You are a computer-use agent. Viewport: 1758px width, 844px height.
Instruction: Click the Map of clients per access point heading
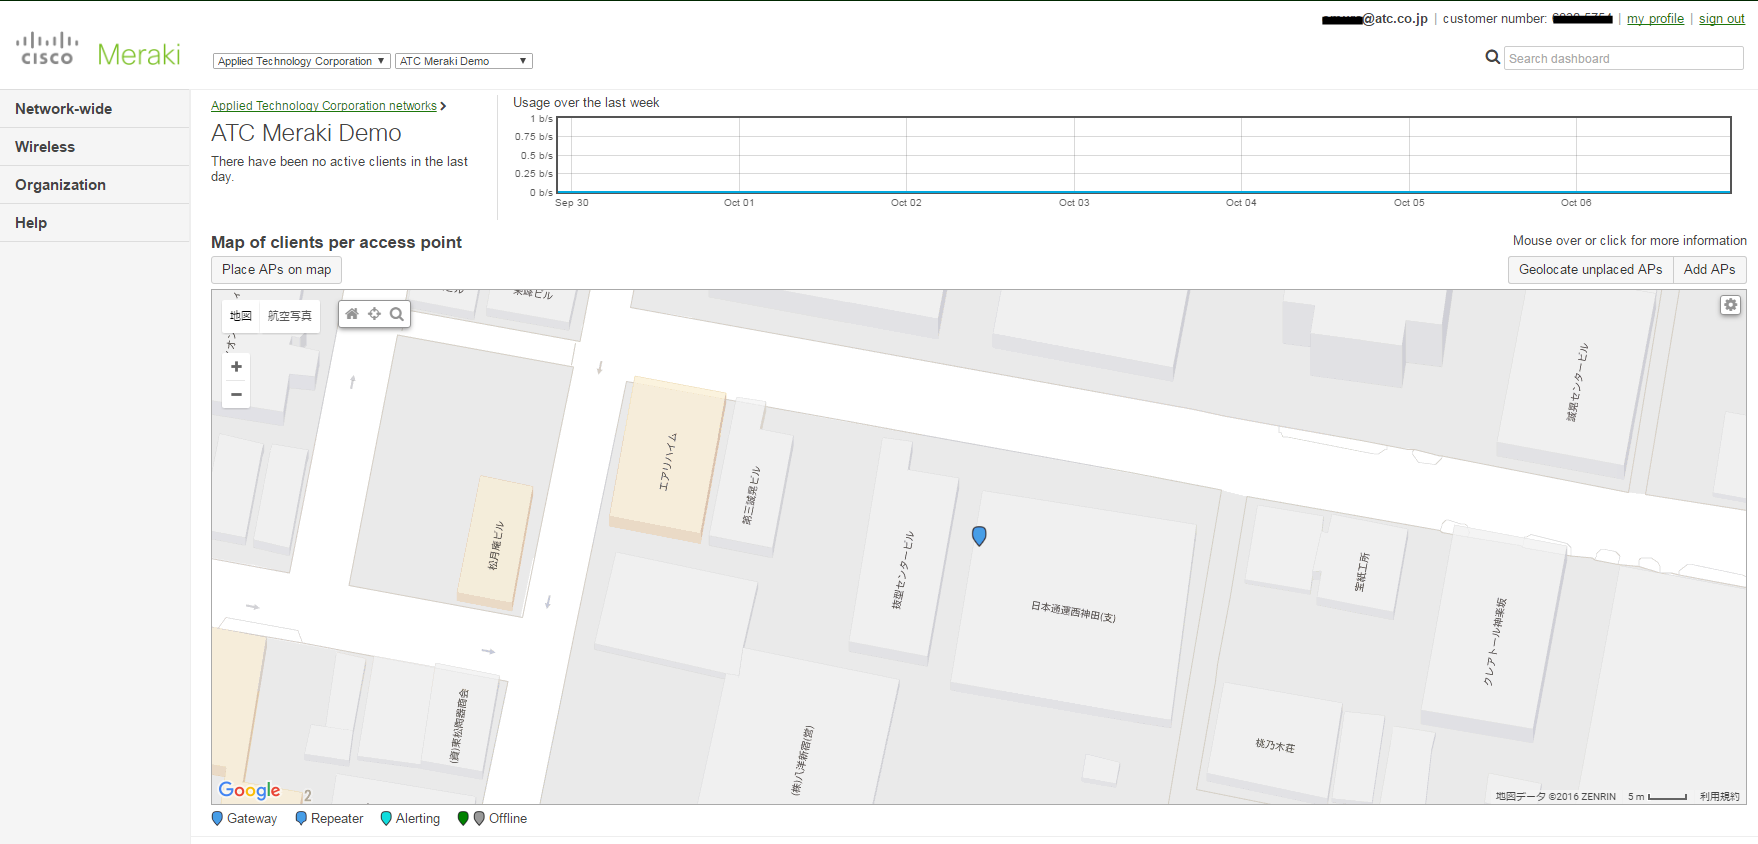click(336, 242)
